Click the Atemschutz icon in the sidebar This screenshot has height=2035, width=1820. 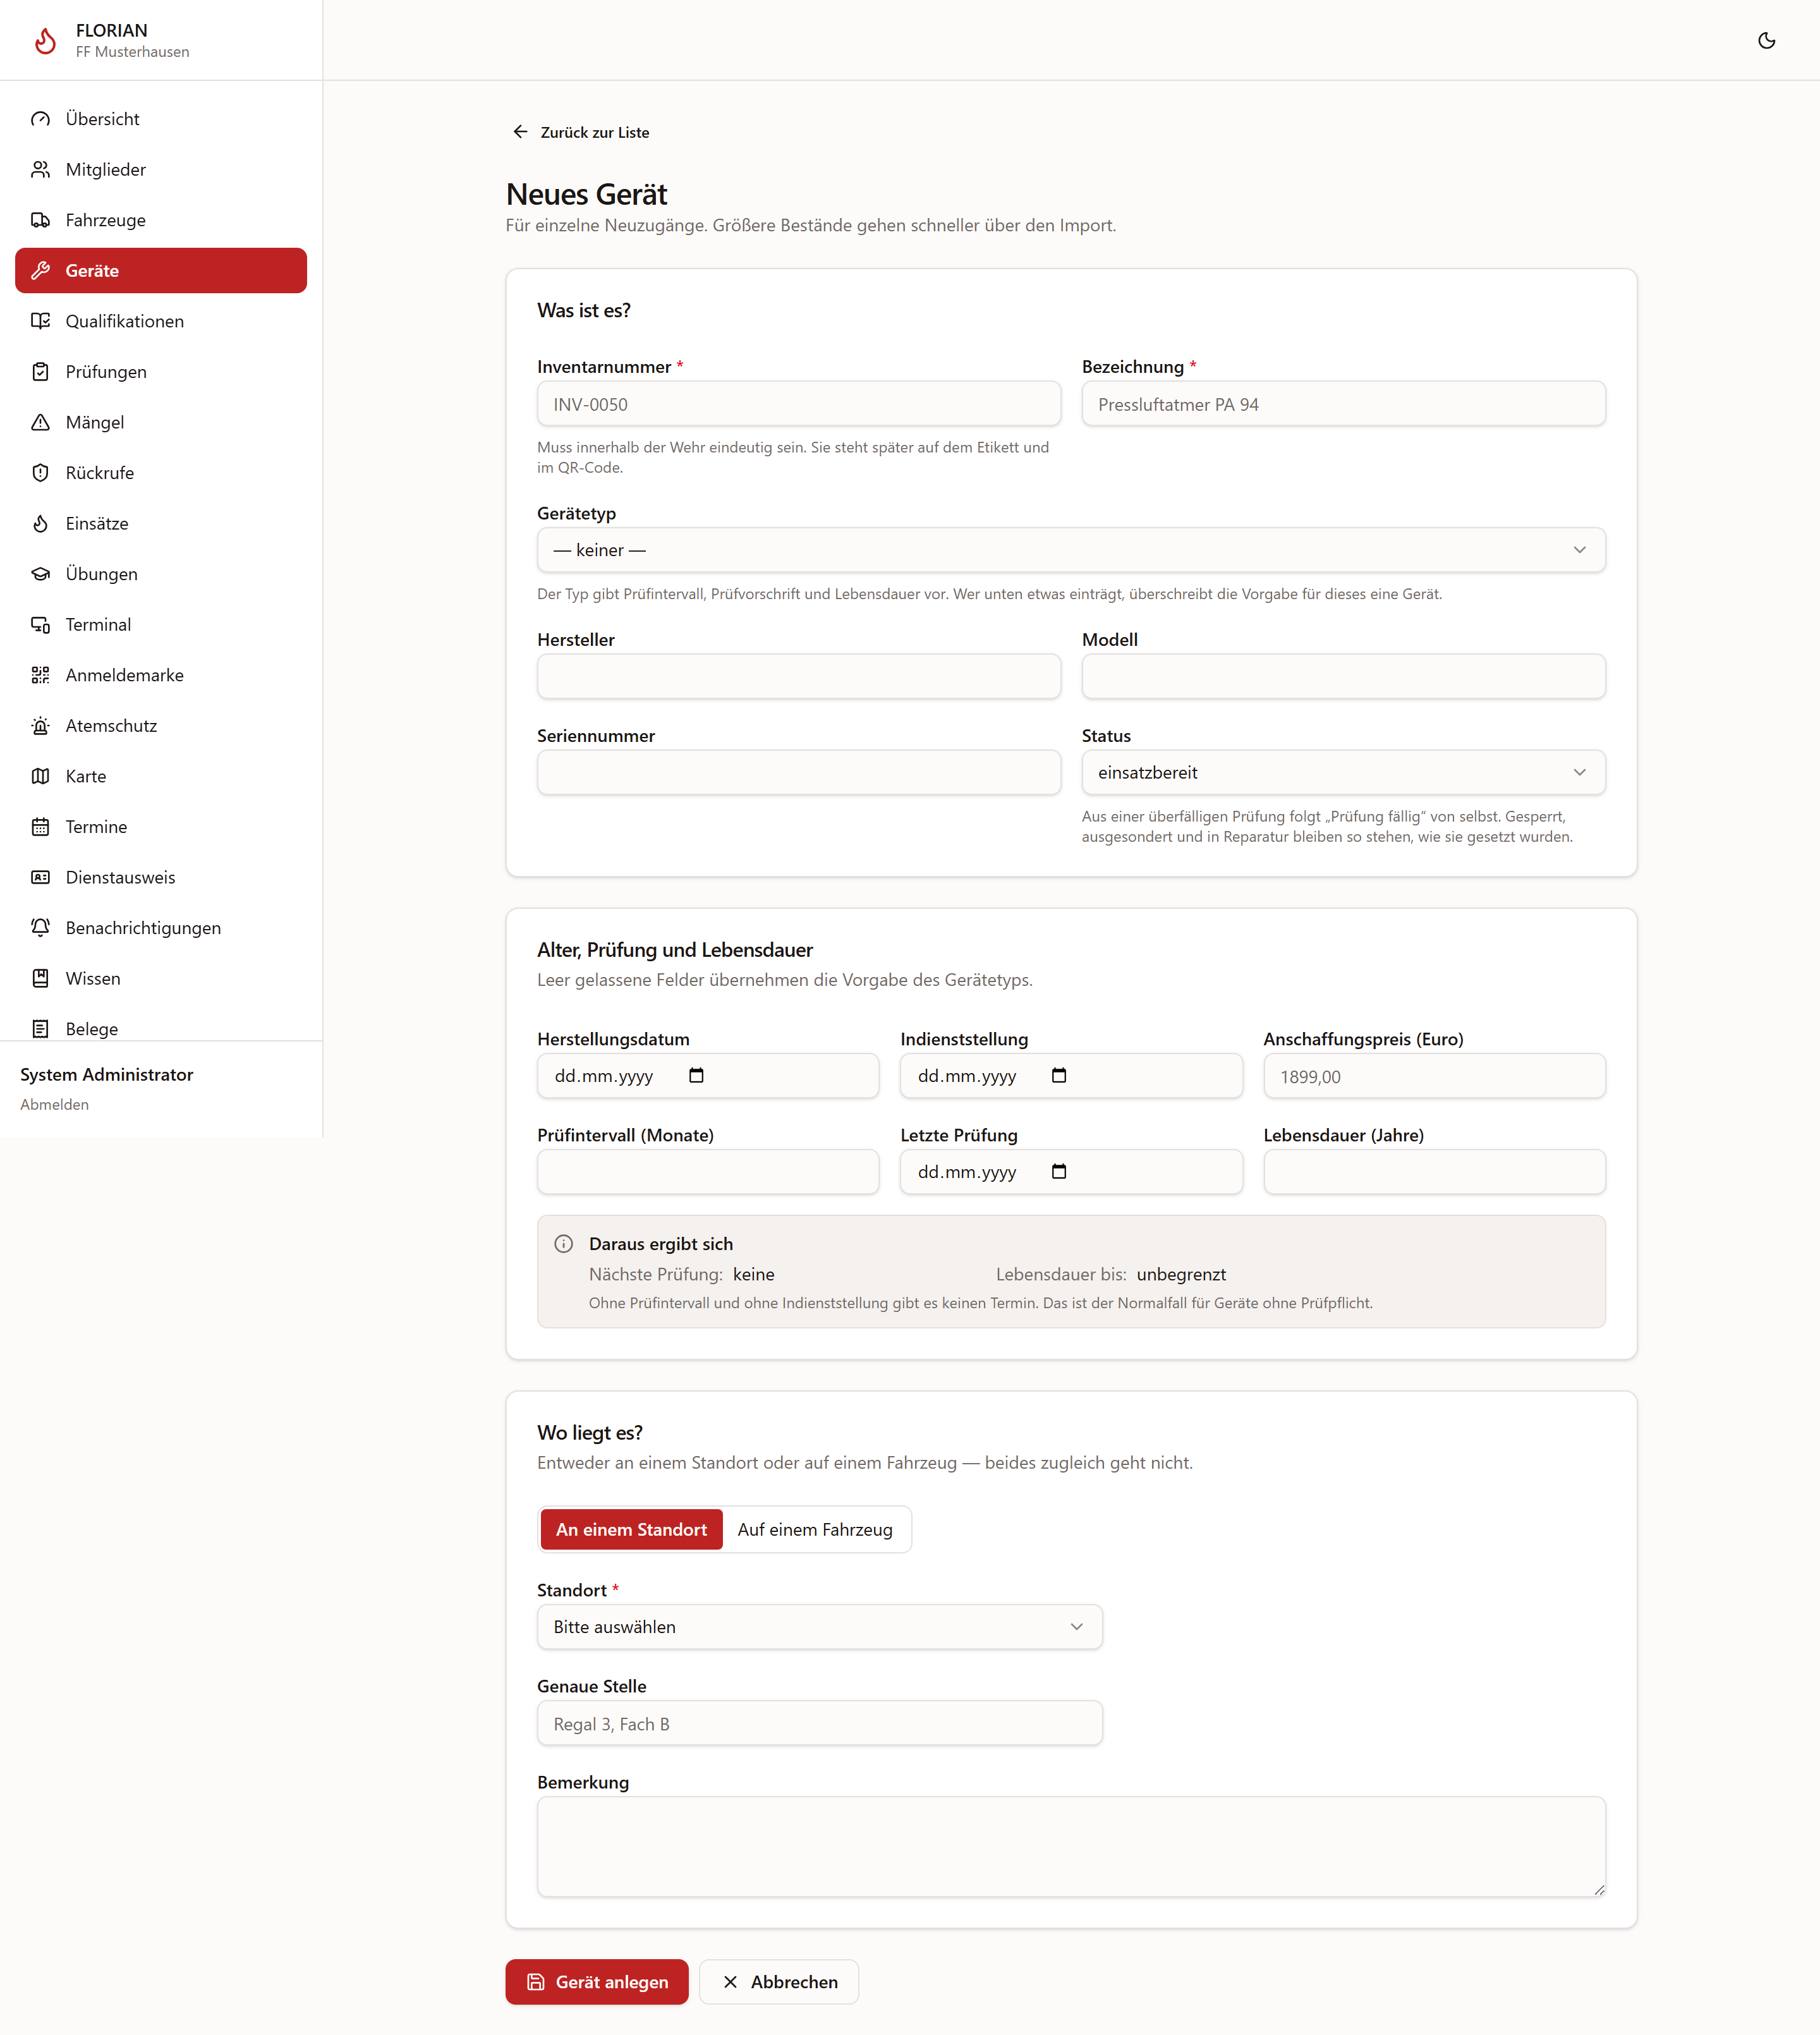point(40,726)
